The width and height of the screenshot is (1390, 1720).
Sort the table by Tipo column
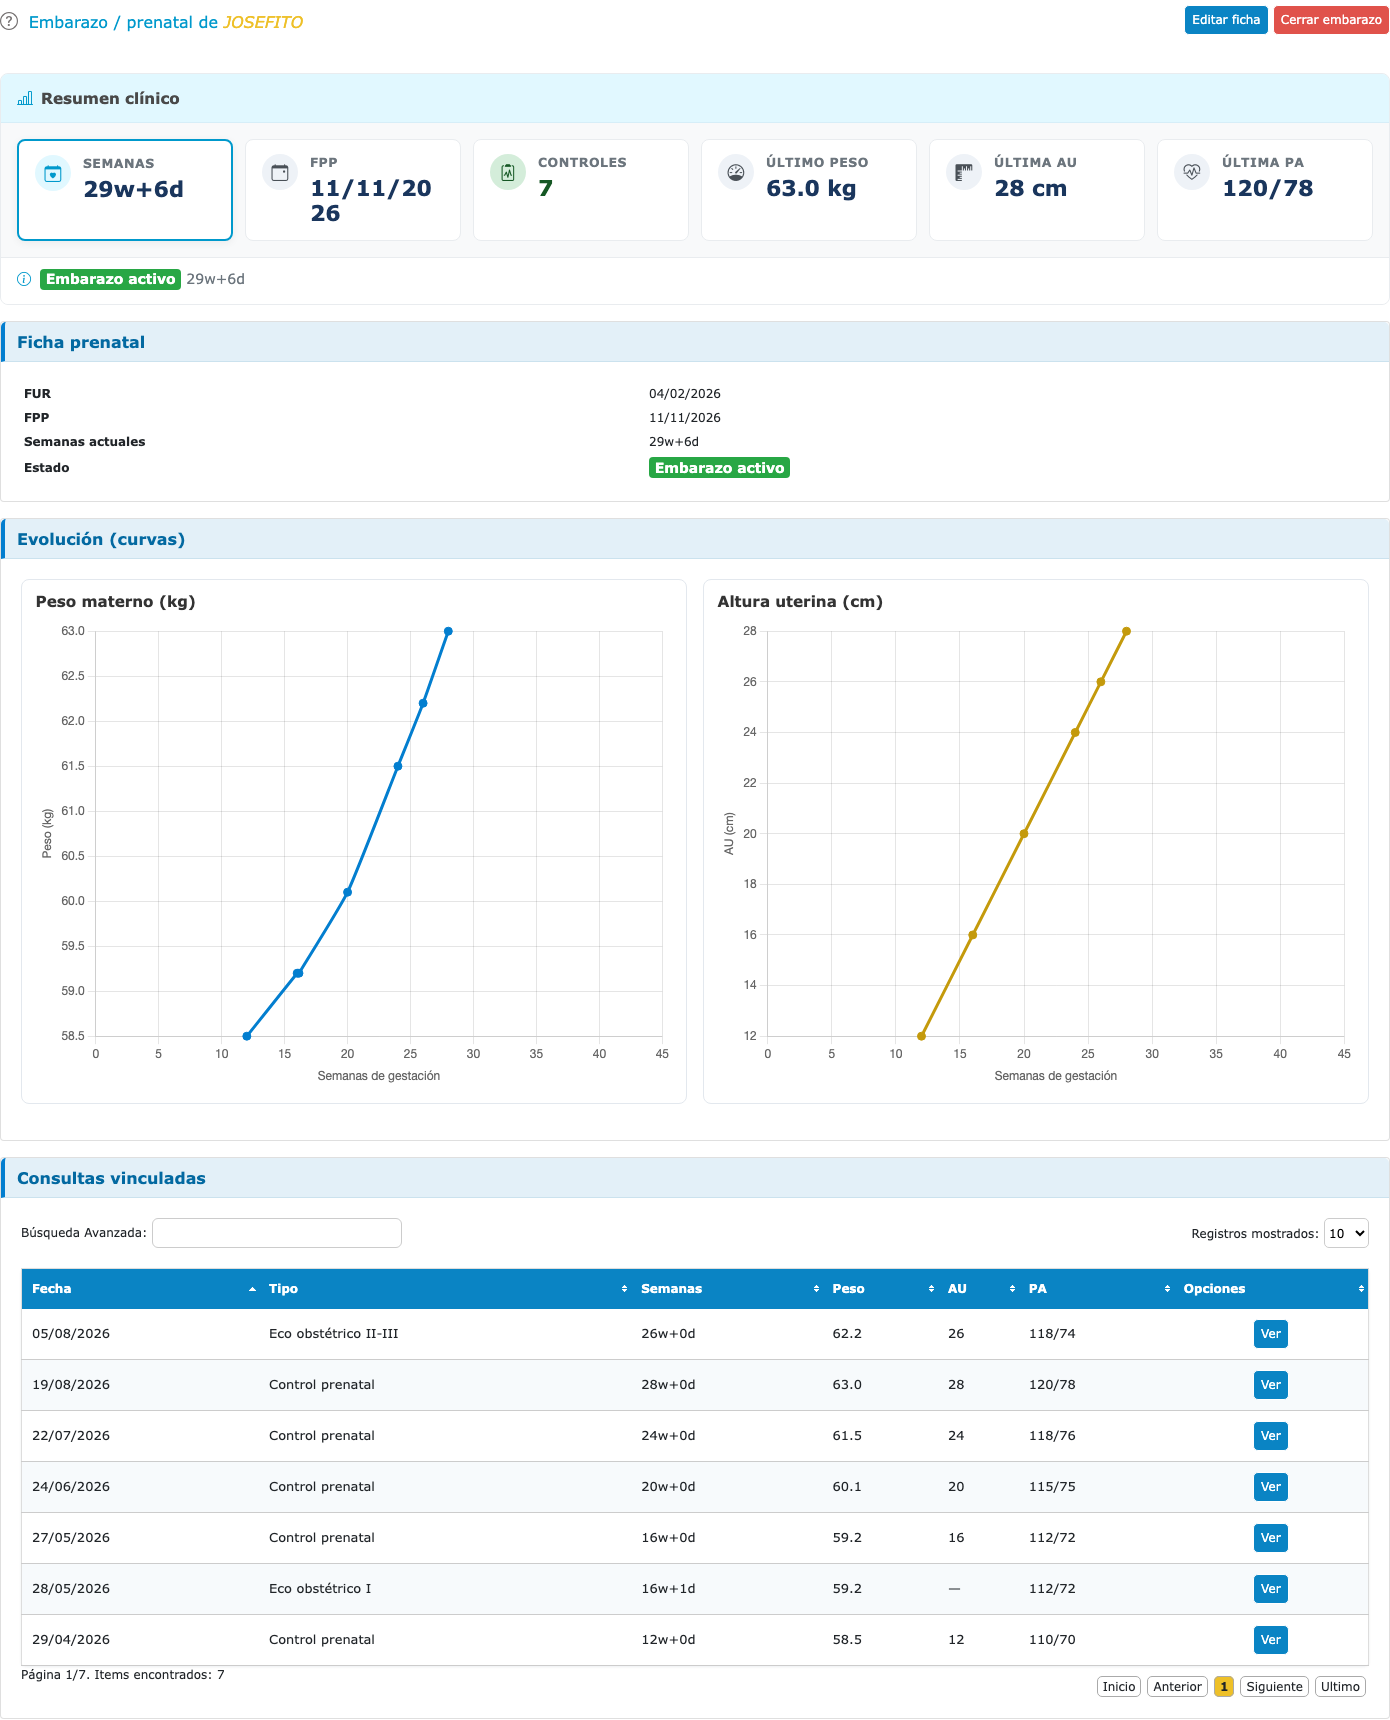[445, 1289]
